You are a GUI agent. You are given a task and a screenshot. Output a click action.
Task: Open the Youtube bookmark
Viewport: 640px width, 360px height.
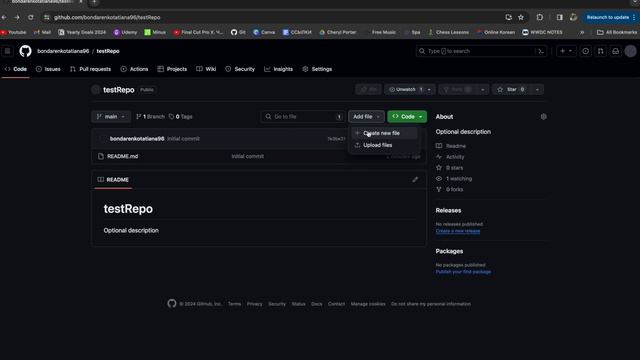(13, 32)
